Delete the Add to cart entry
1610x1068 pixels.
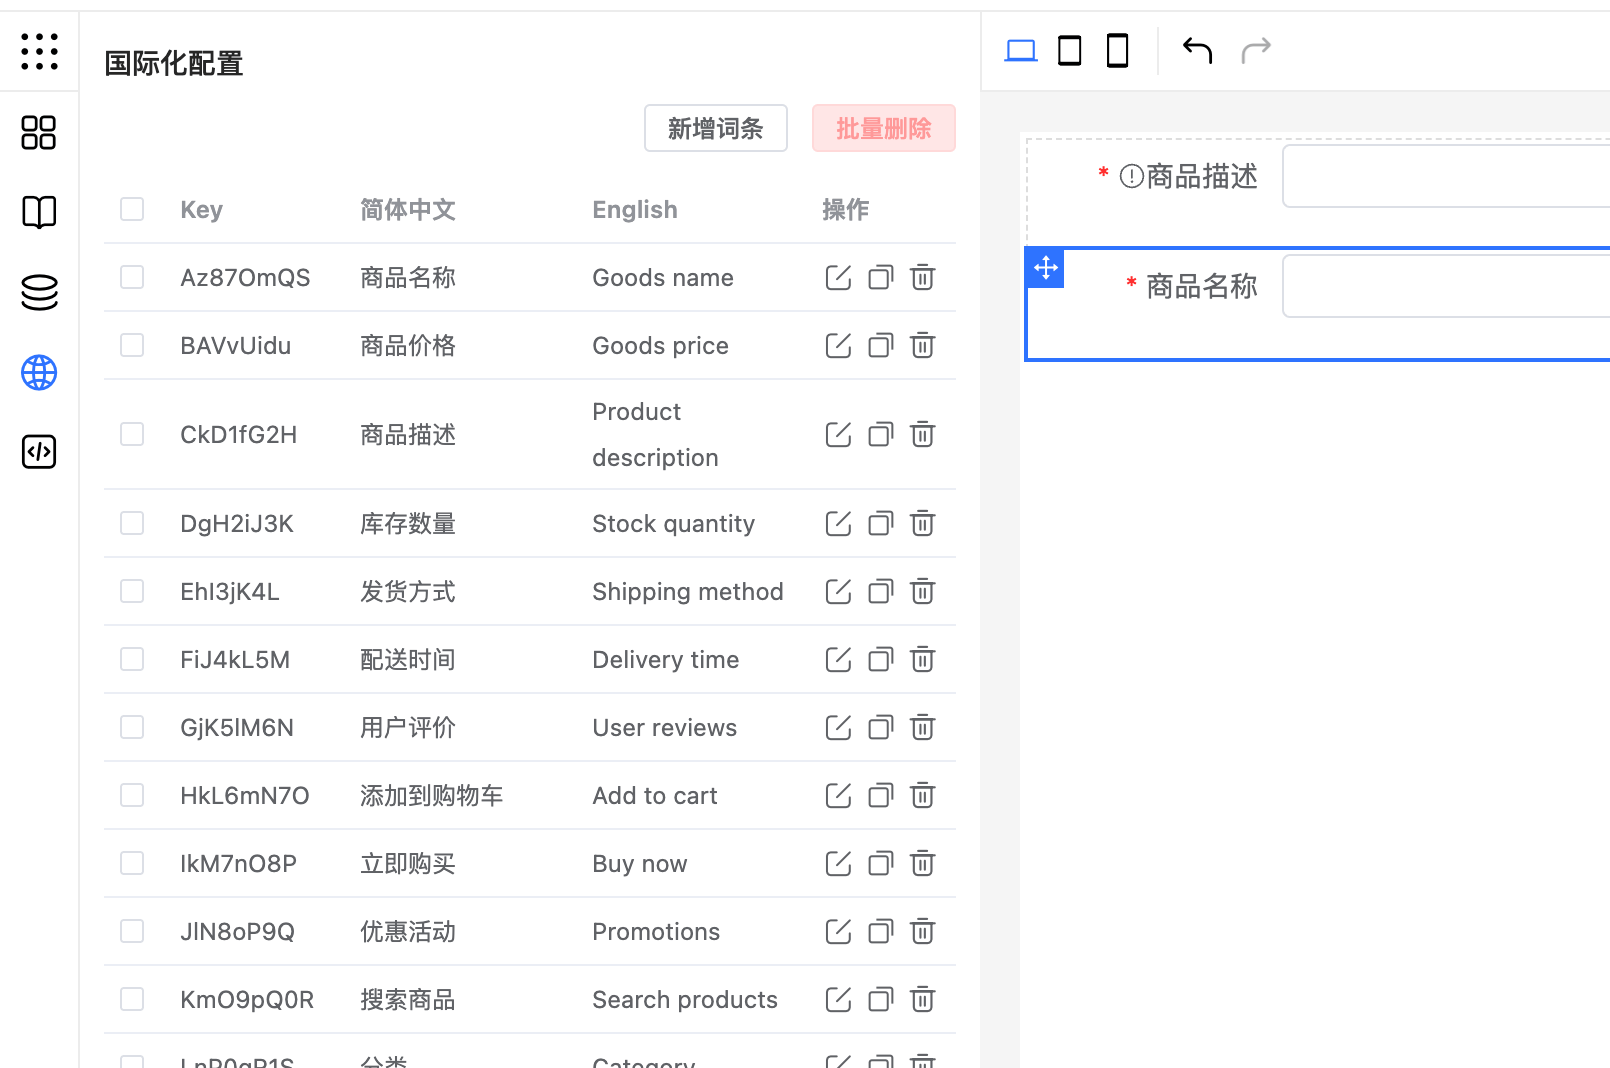[922, 796]
